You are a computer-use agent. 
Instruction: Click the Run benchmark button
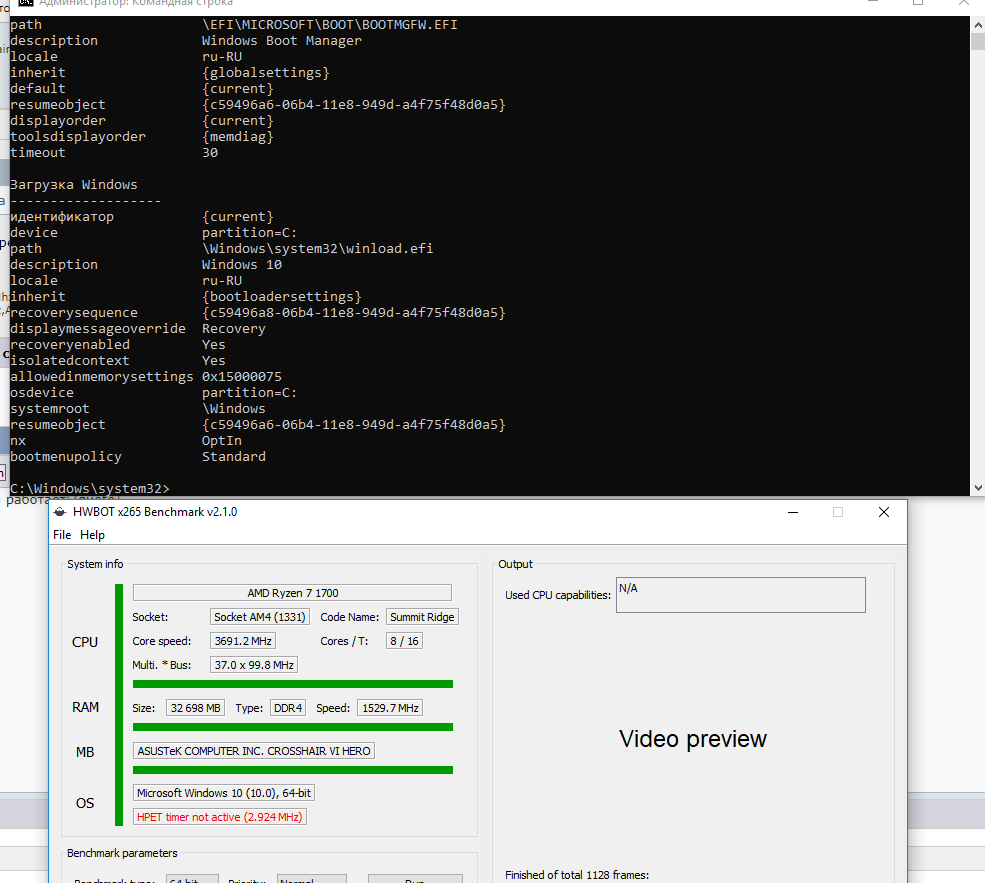tap(415, 879)
